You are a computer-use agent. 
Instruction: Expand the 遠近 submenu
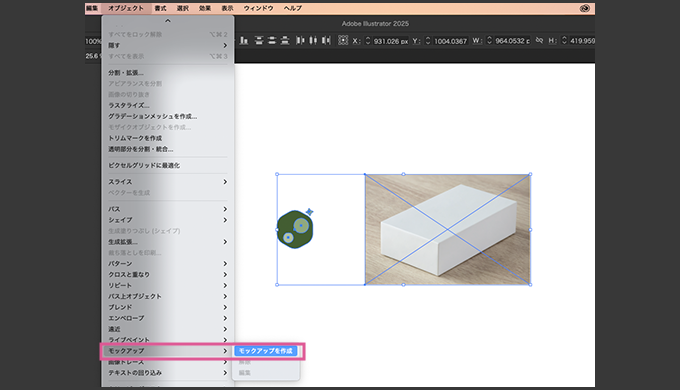tap(167, 329)
